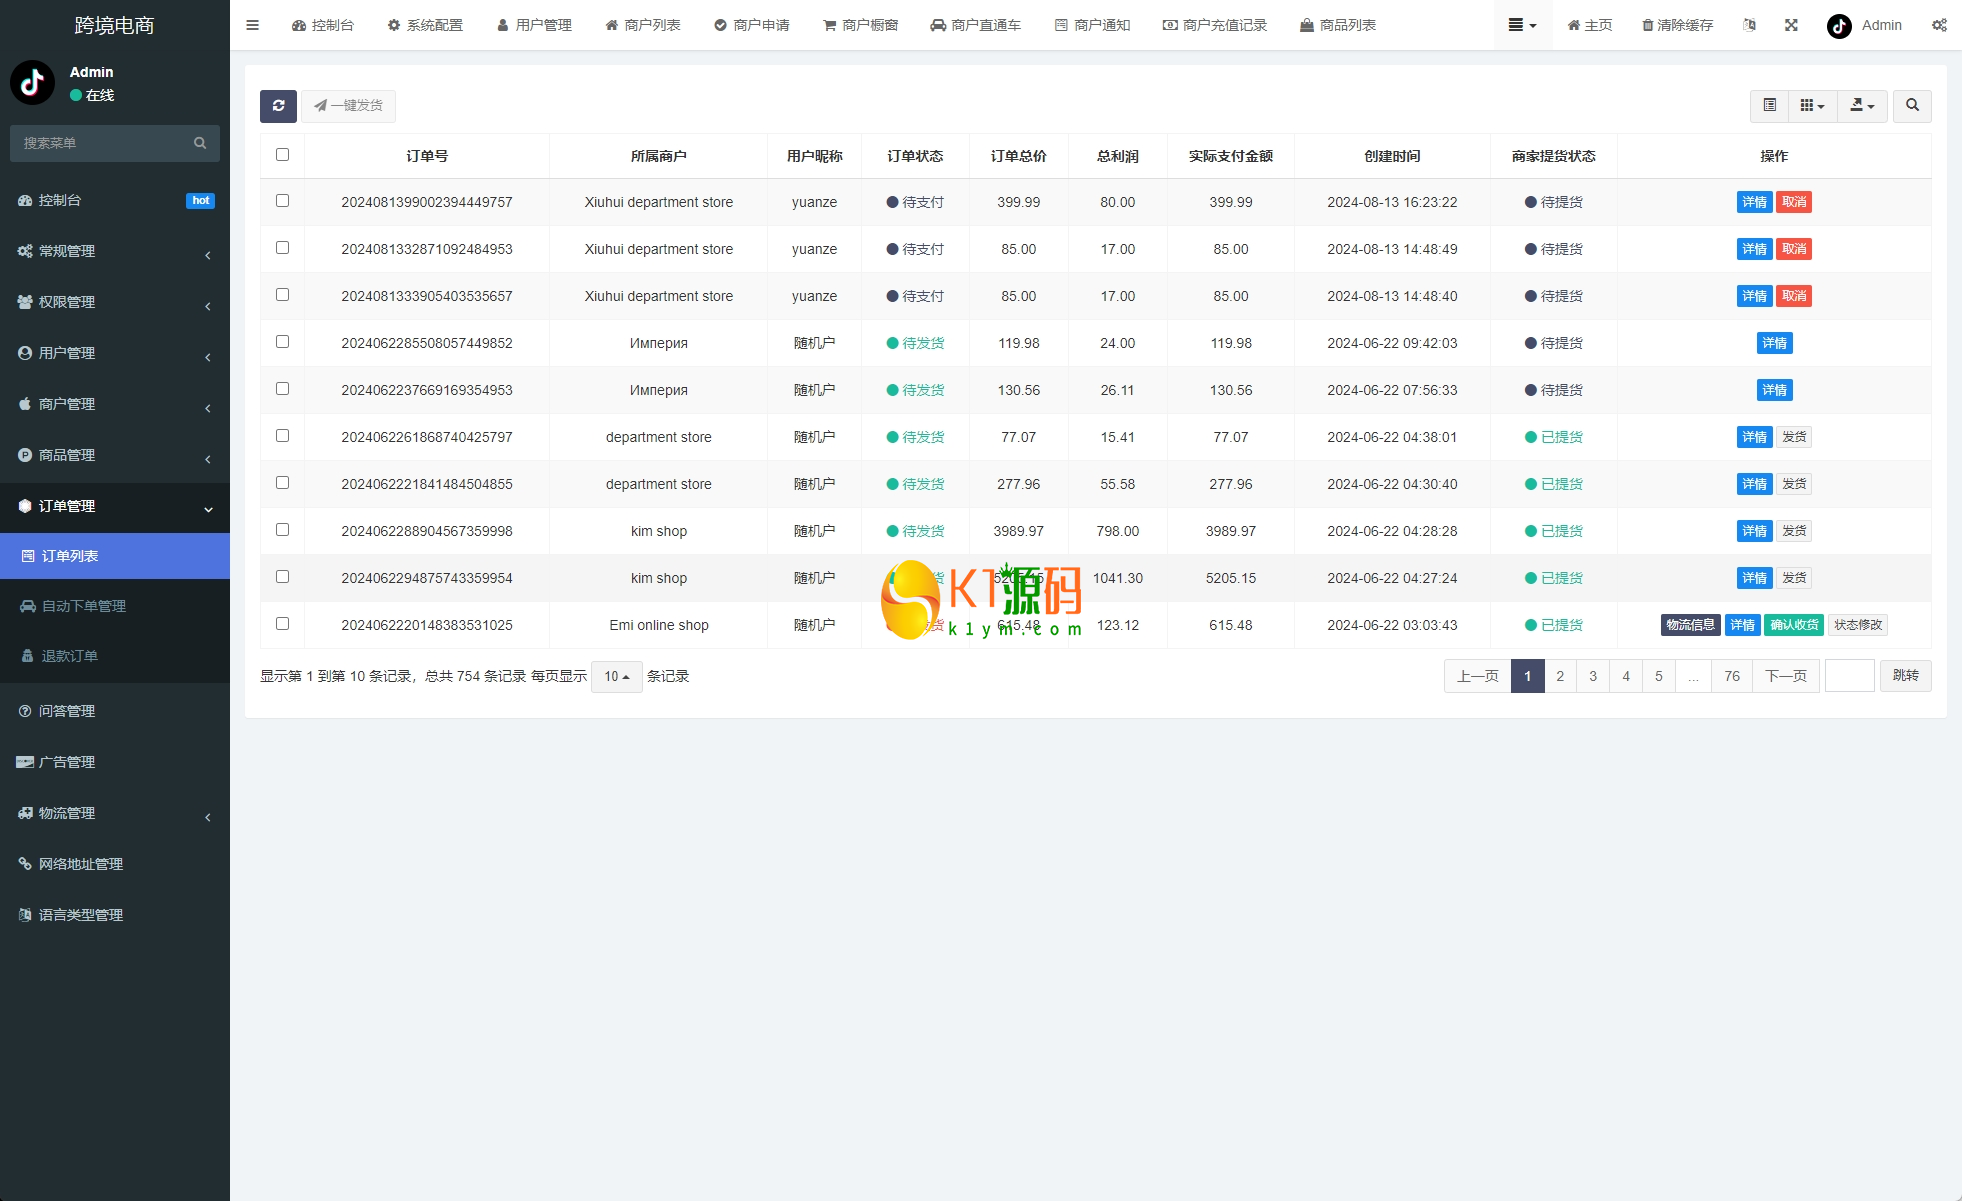Click the 主页 home icon link
Image resolution: width=1962 pixels, height=1201 pixels.
click(x=1590, y=25)
